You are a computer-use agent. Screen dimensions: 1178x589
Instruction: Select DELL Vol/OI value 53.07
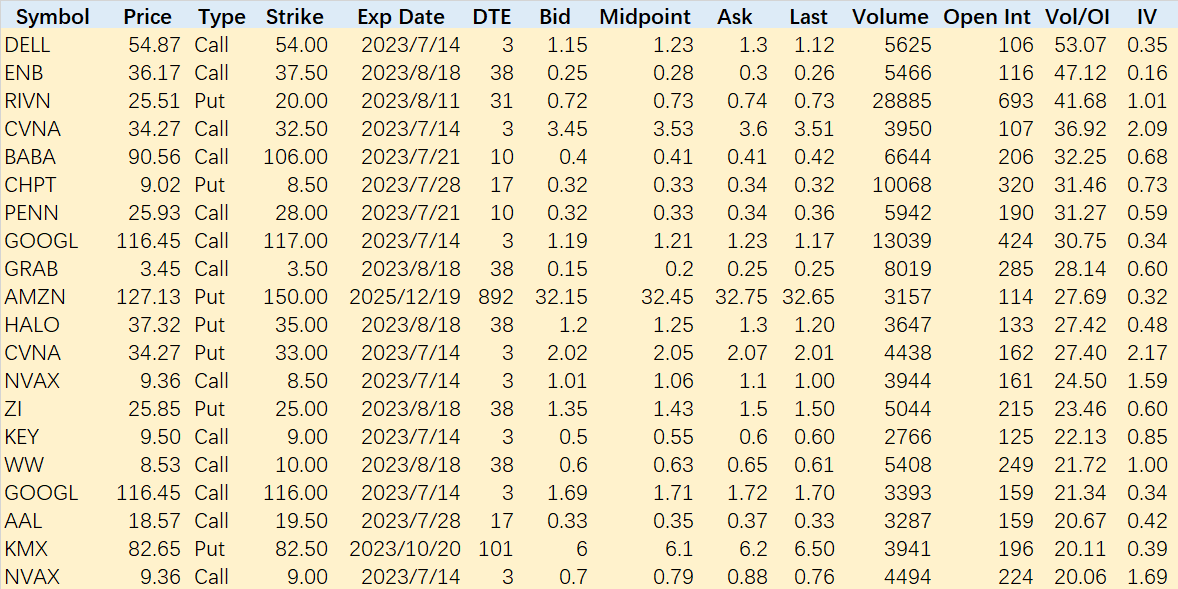pos(1080,45)
